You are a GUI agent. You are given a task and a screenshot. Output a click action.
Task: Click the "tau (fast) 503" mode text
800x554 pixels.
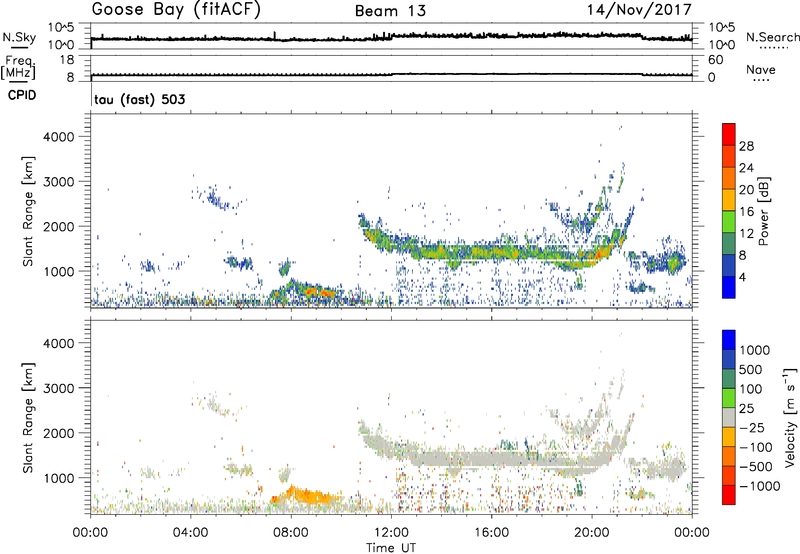click(x=140, y=99)
